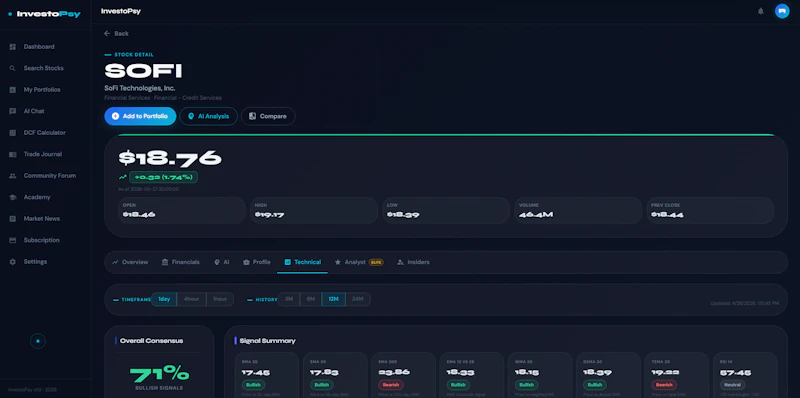Screen dimensions: 800x398
Task: Open Academy page
Action: pyautogui.click(x=45, y=197)
